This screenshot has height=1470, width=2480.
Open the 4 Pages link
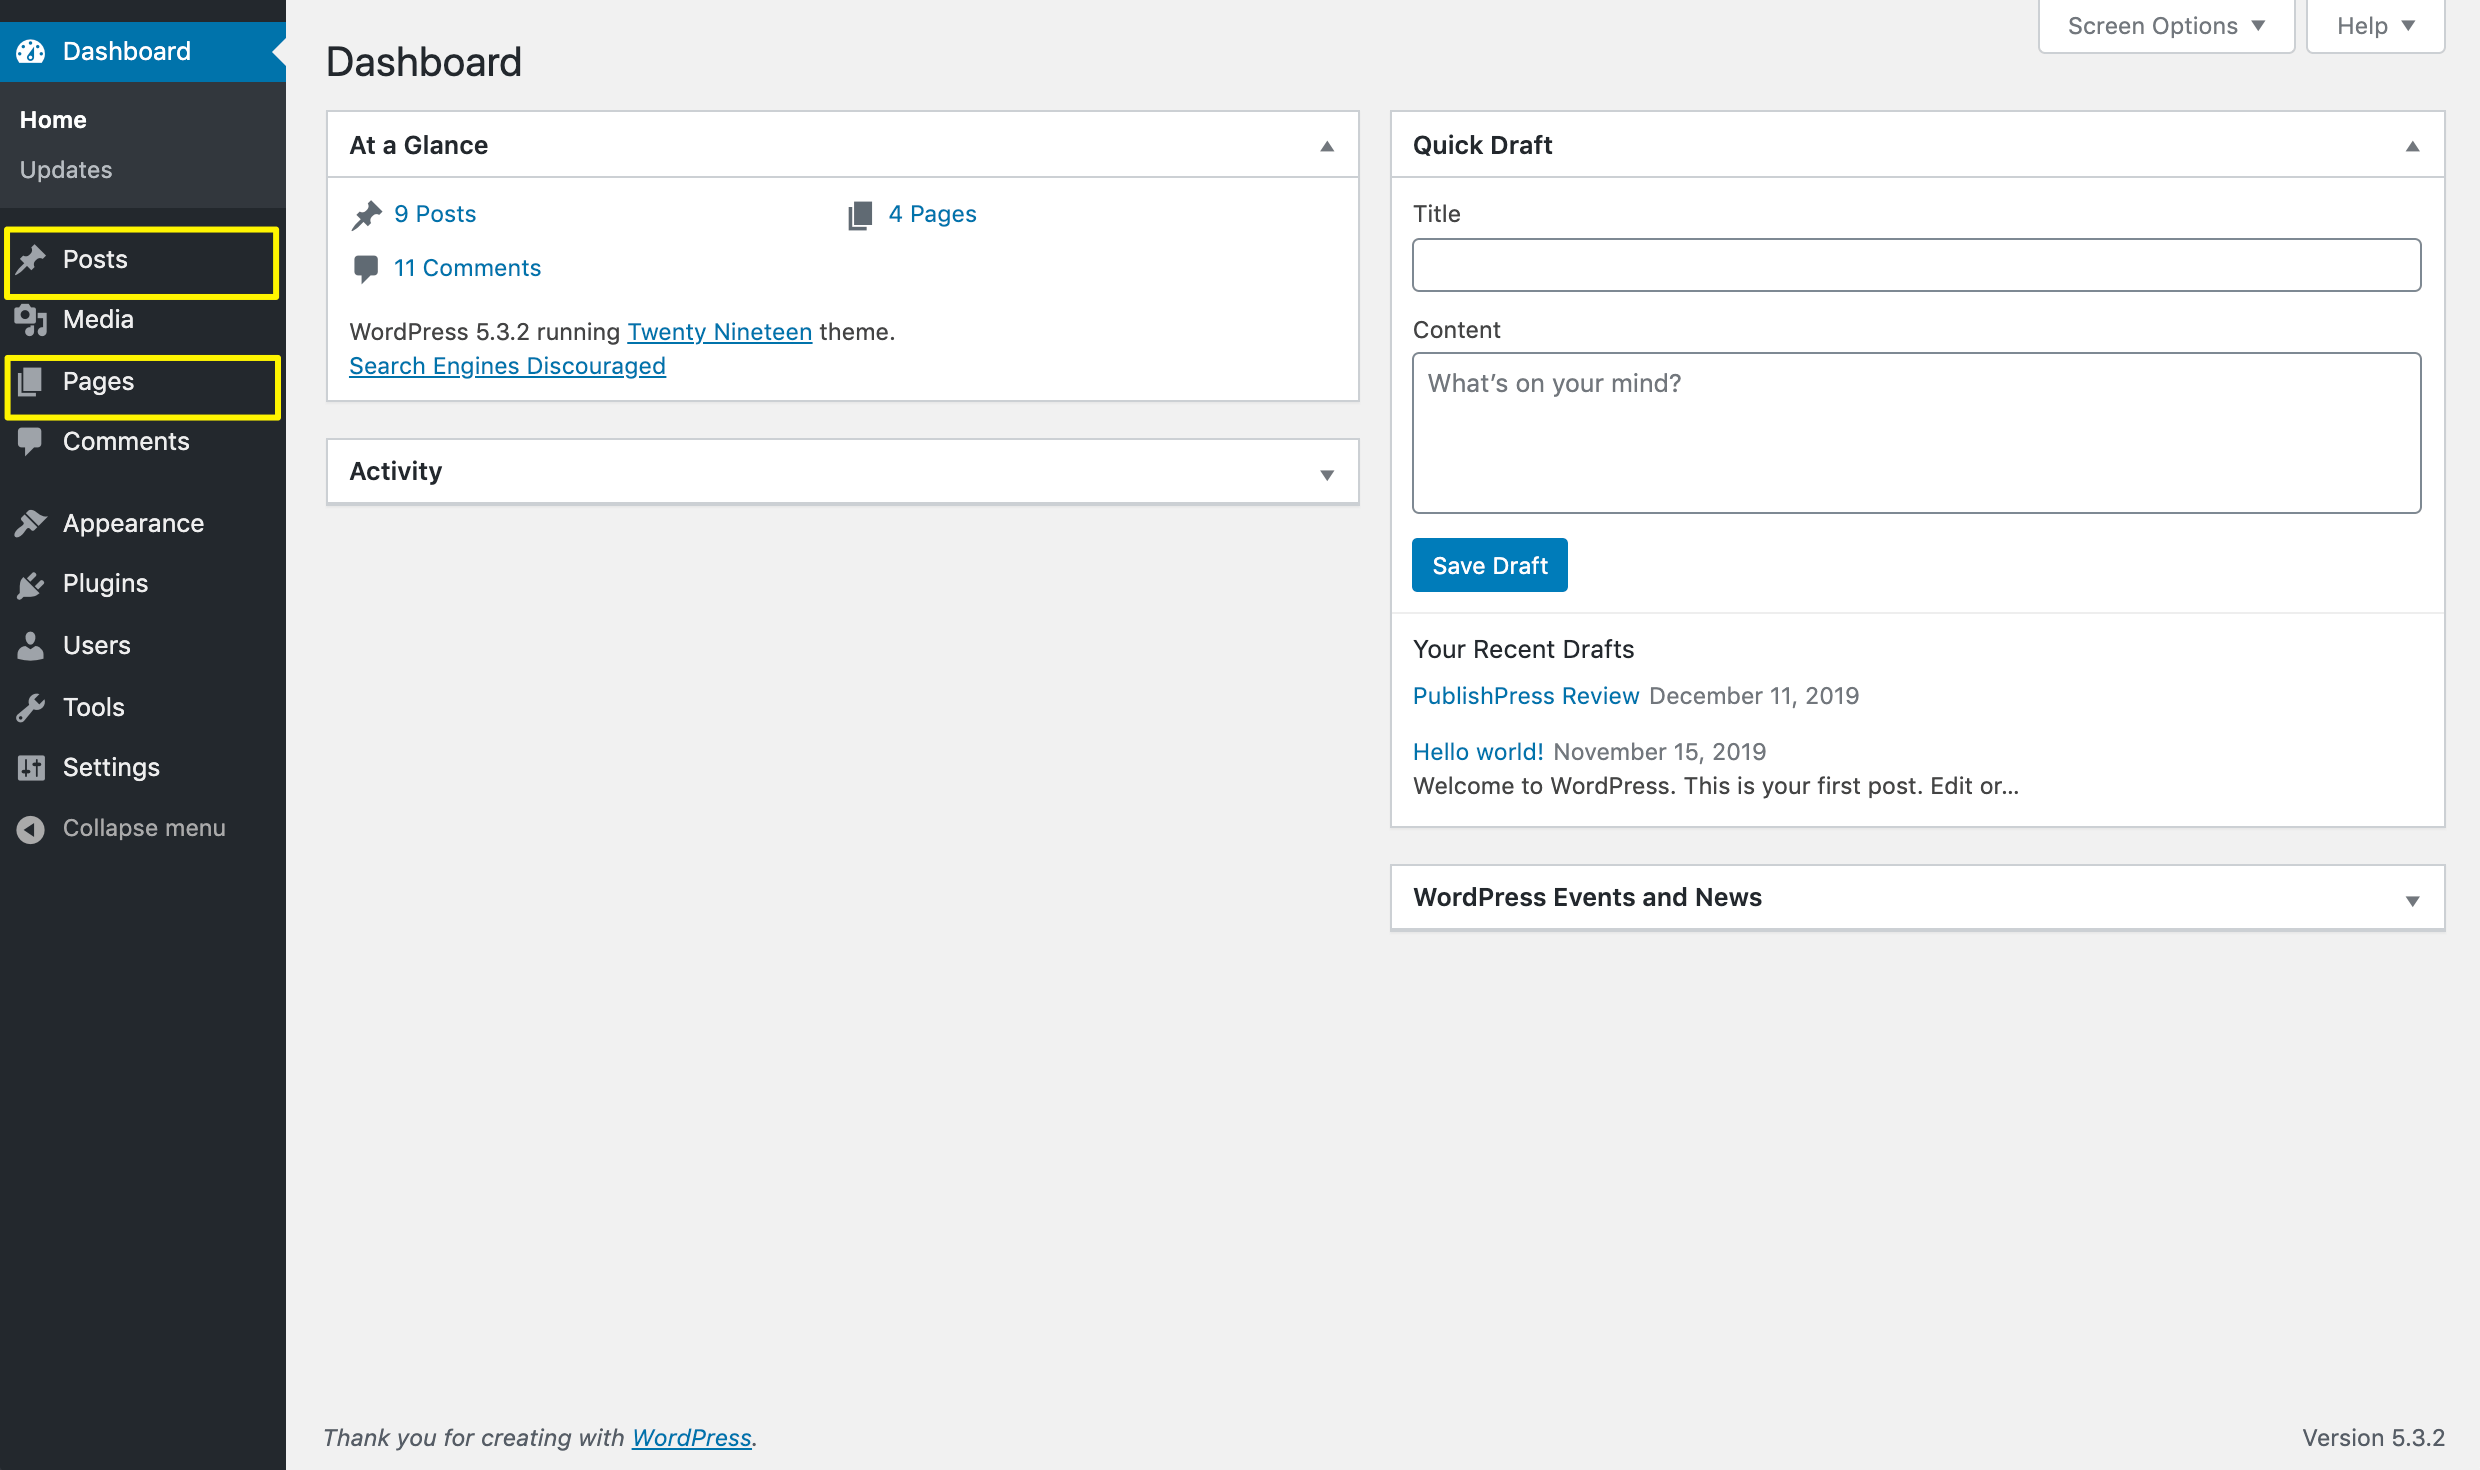click(x=932, y=214)
